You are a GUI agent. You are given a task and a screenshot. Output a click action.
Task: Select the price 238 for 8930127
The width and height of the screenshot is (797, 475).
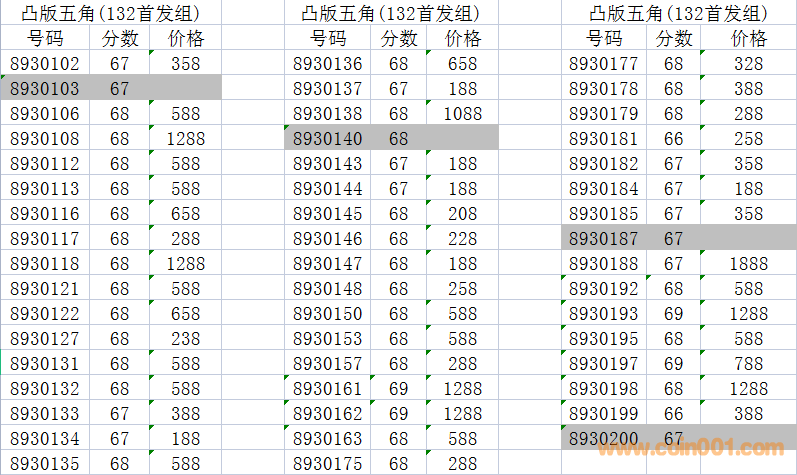(185, 339)
